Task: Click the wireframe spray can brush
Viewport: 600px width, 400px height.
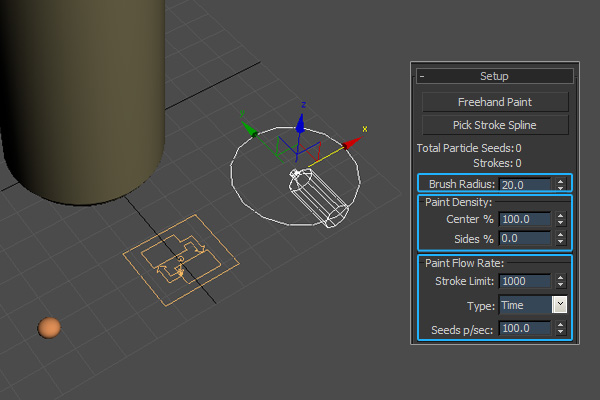Action: [318, 198]
